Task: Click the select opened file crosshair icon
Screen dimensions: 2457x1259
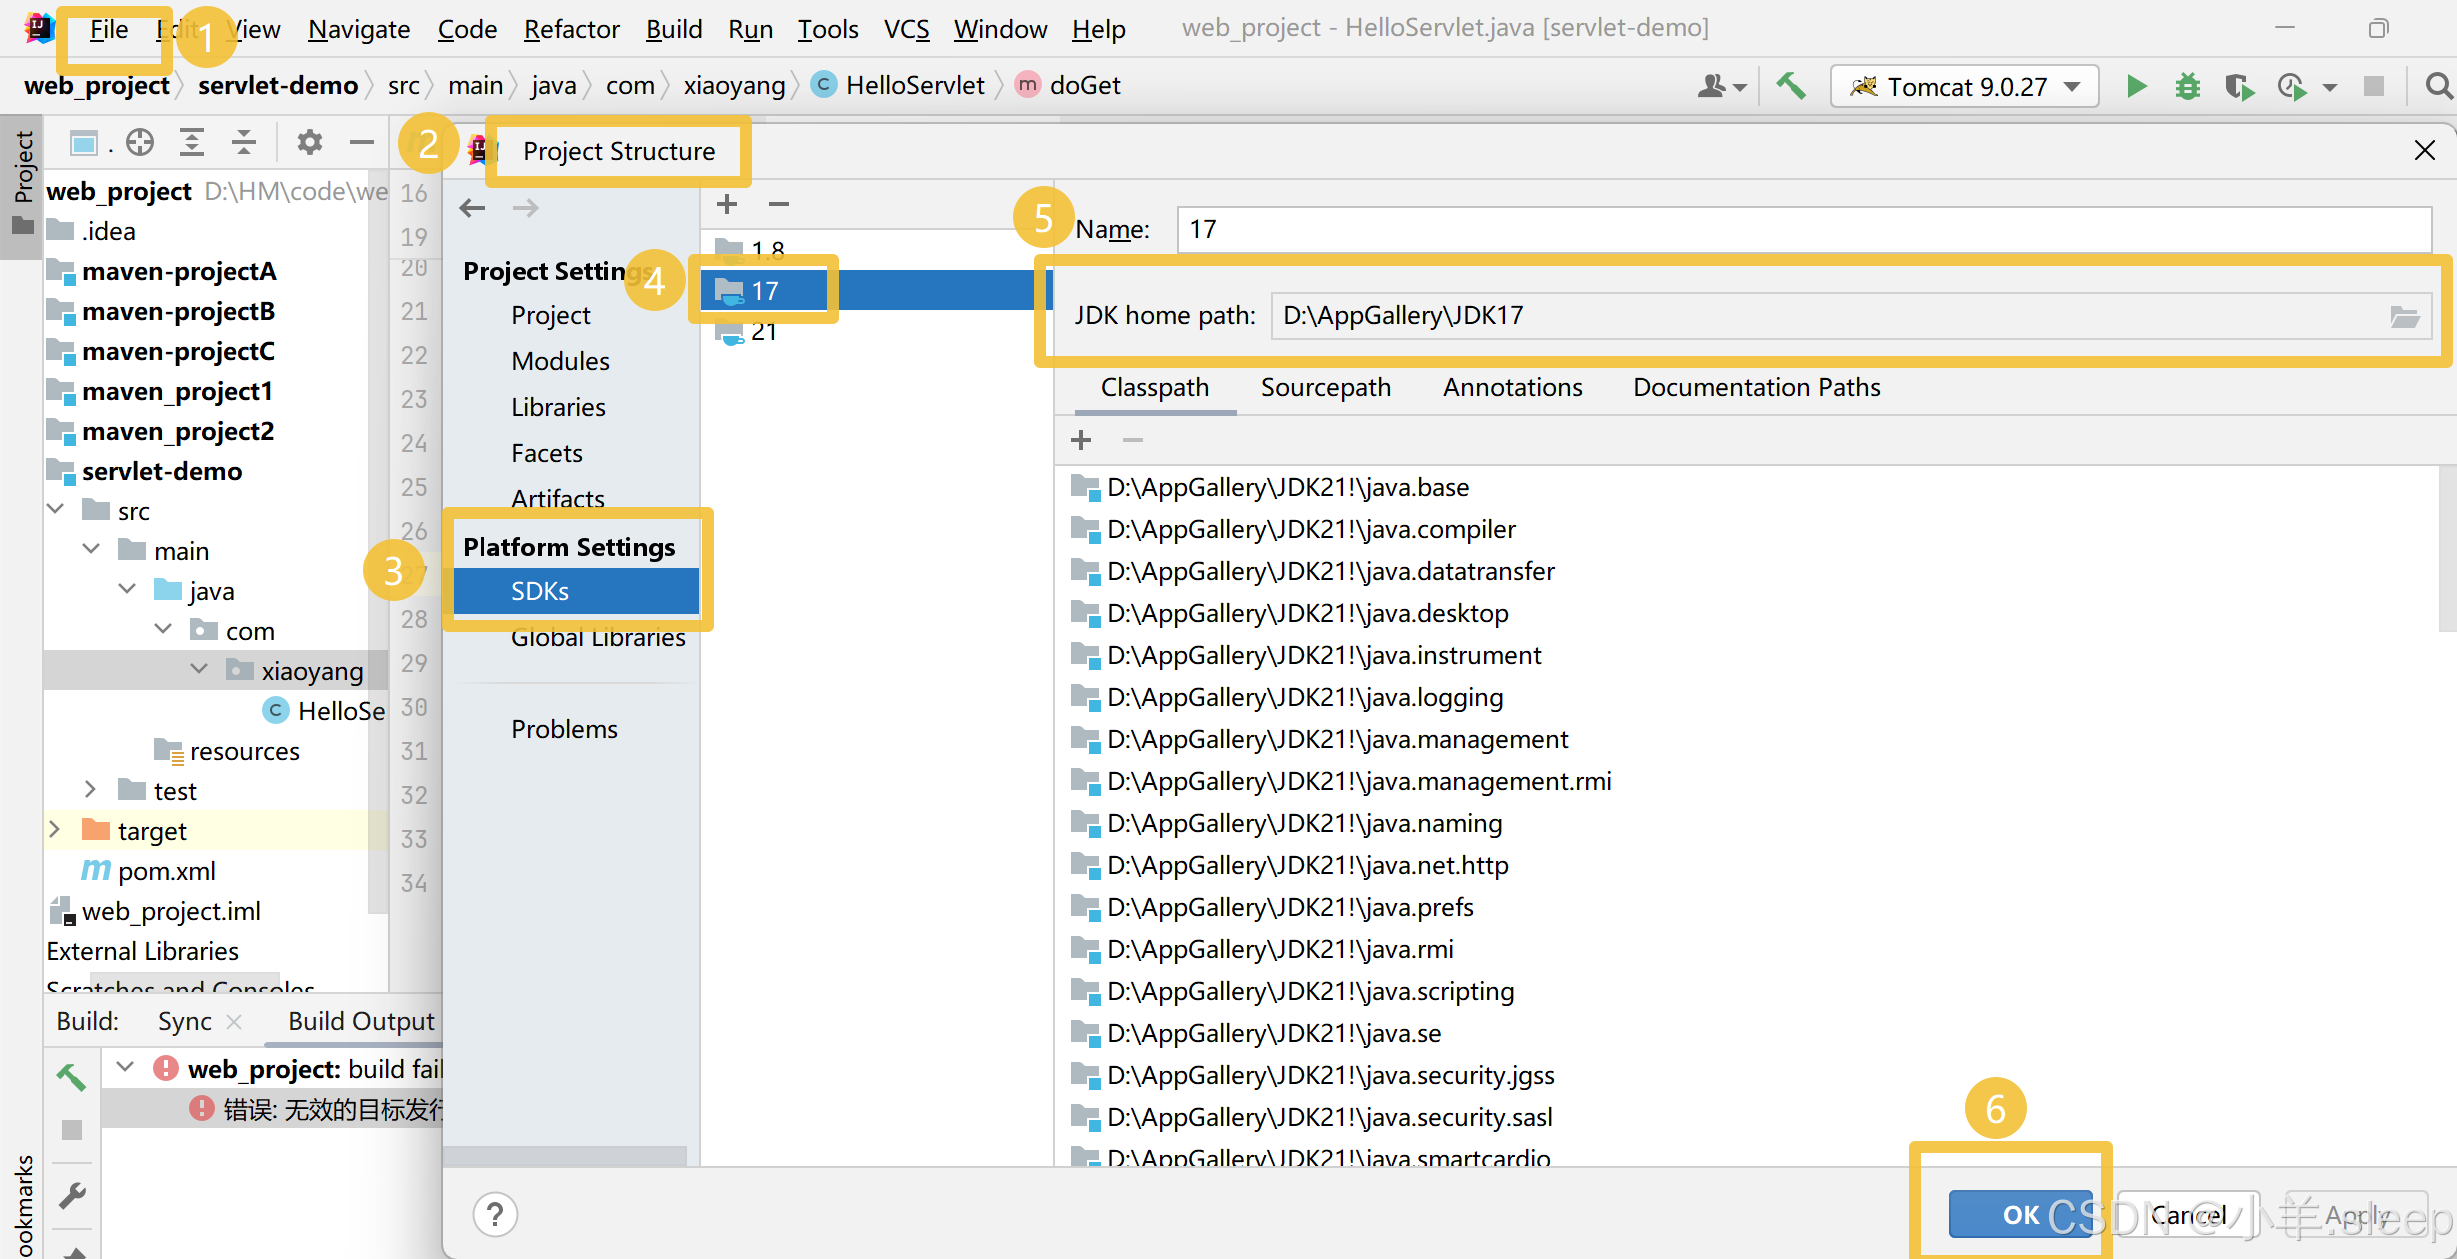Action: coord(140,143)
